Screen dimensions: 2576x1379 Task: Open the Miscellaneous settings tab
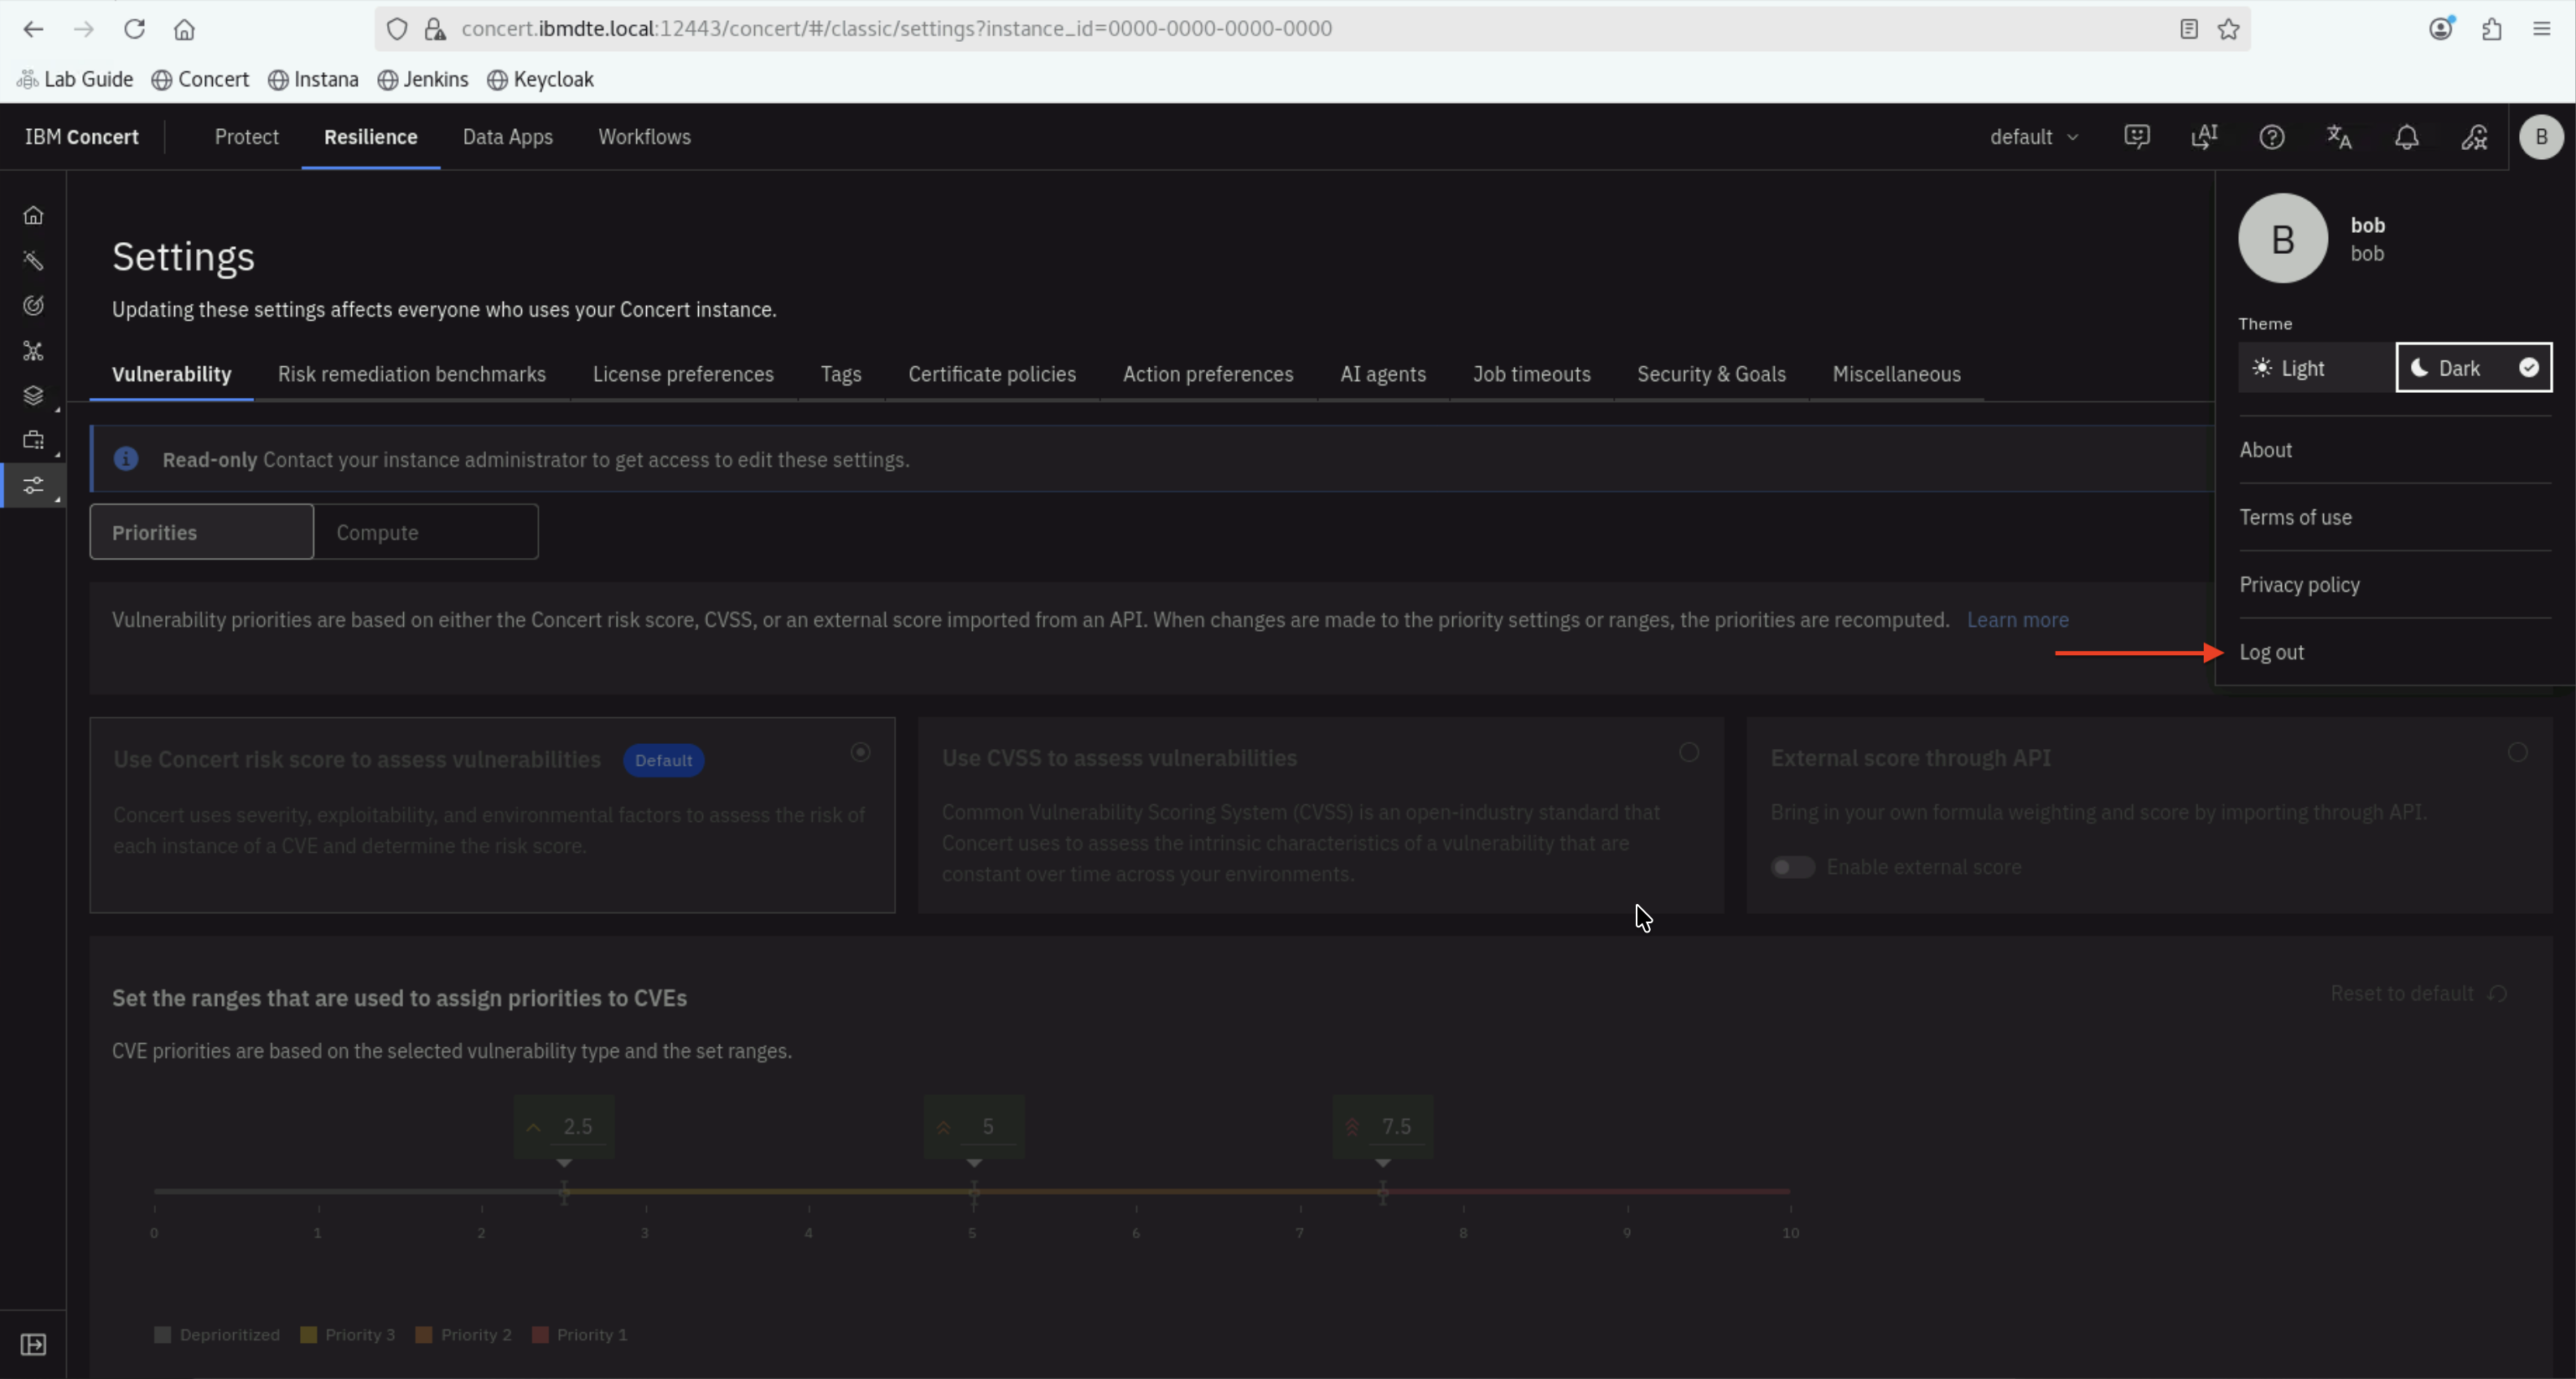1896,374
